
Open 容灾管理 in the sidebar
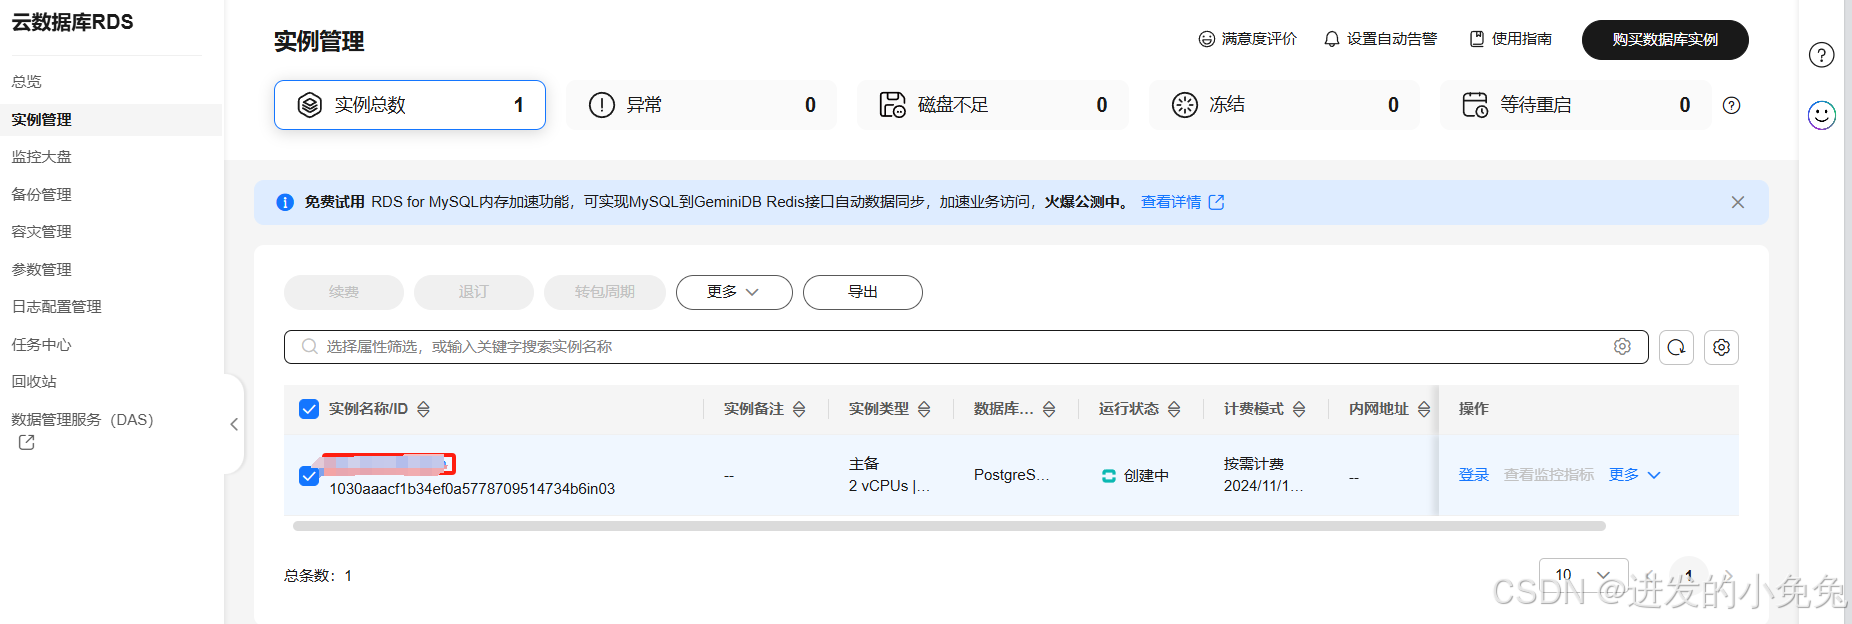click(x=42, y=232)
